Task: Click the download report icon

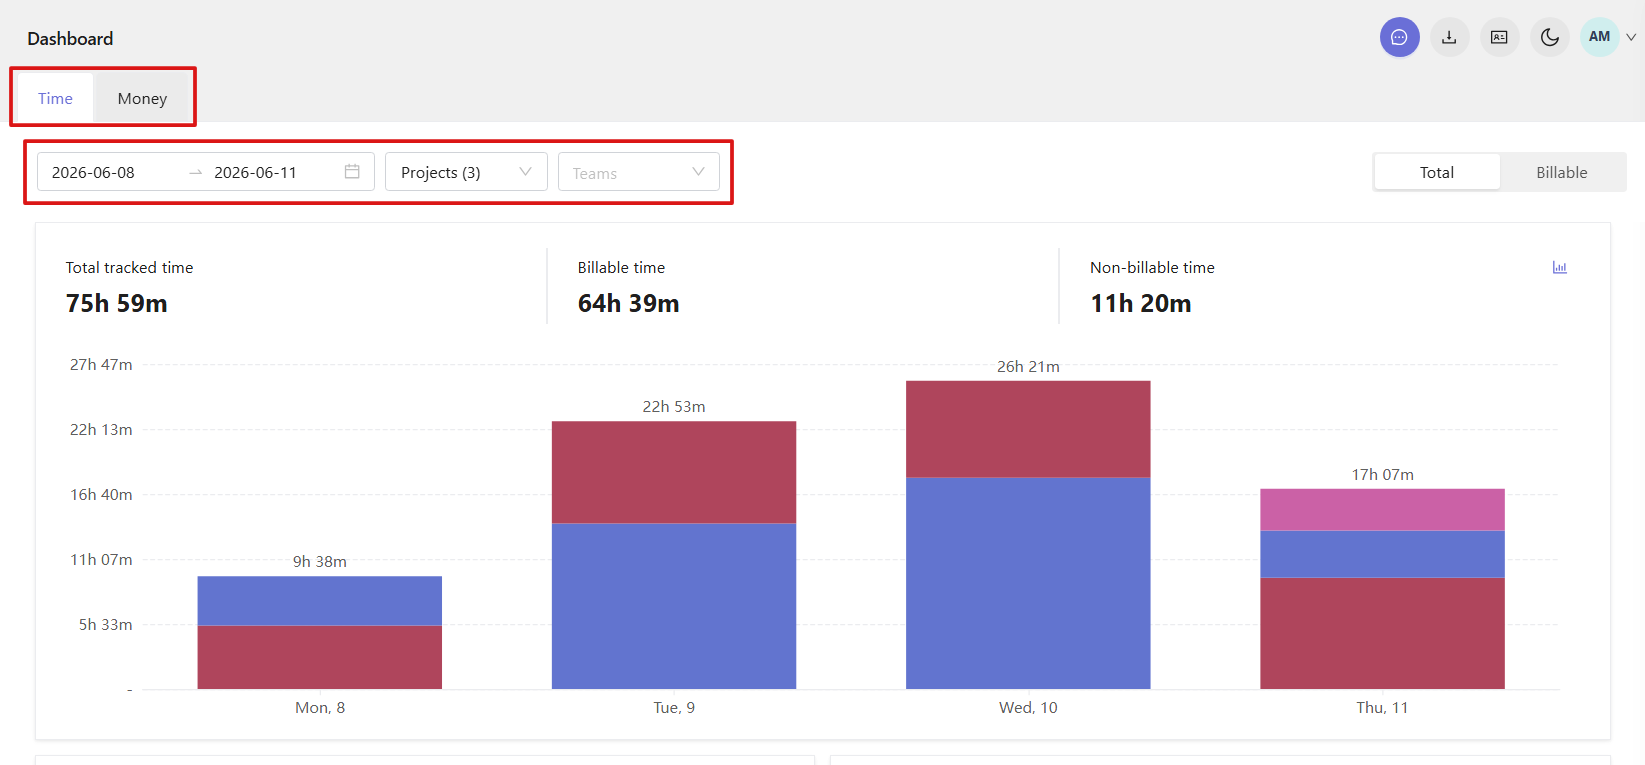Action: (x=1449, y=37)
